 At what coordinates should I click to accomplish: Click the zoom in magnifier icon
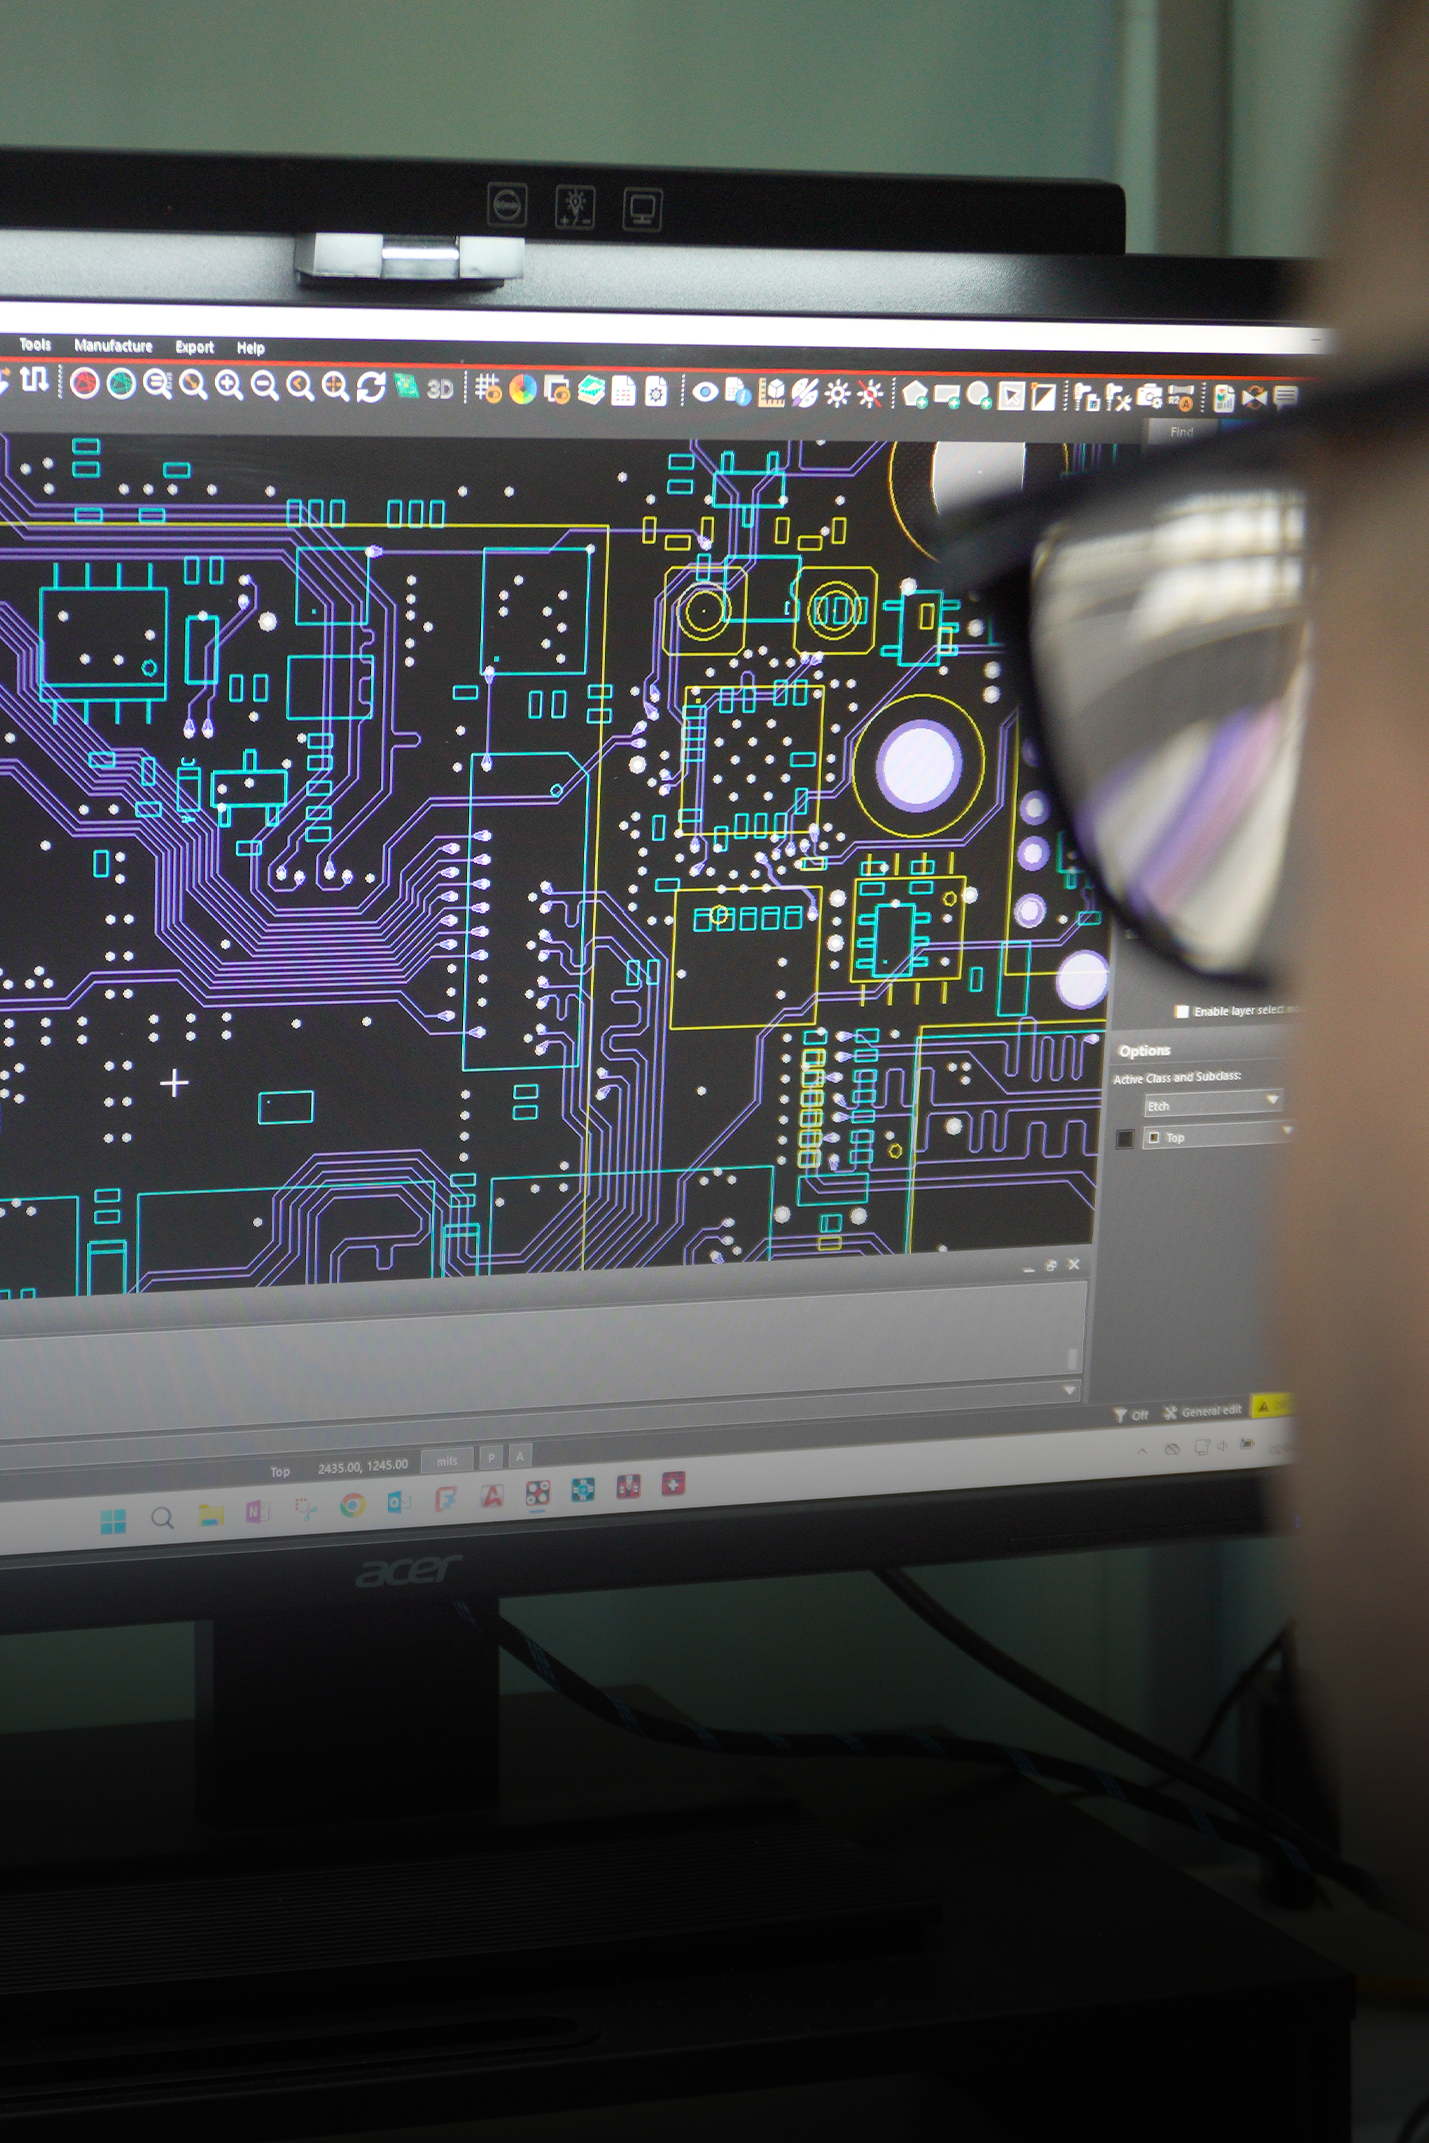click(229, 385)
